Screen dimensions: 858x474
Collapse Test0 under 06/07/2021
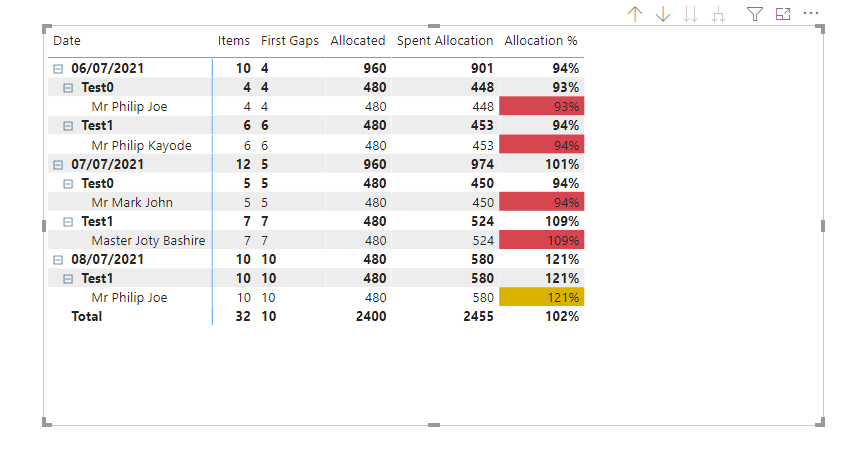(x=68, y=88)
